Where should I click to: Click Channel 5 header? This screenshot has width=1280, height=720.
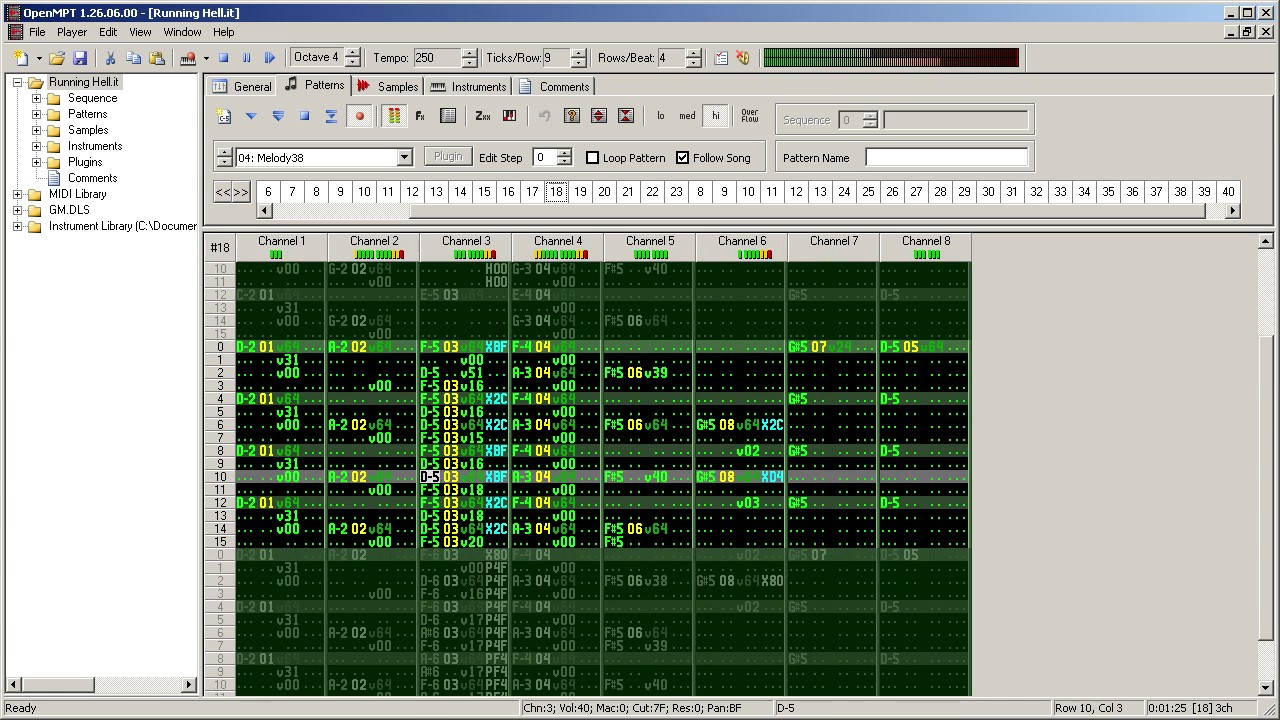(x=649, y=247)
